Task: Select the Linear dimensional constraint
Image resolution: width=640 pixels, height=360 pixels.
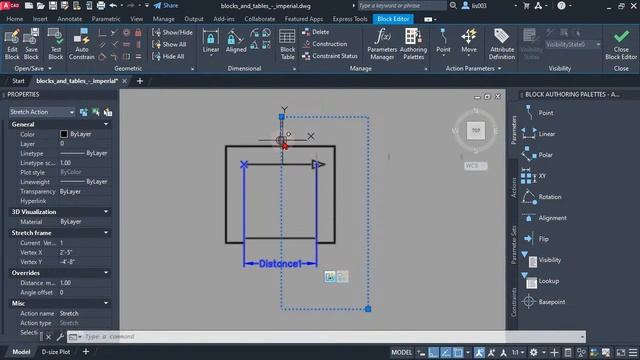Action: click(x=211, y=42)
